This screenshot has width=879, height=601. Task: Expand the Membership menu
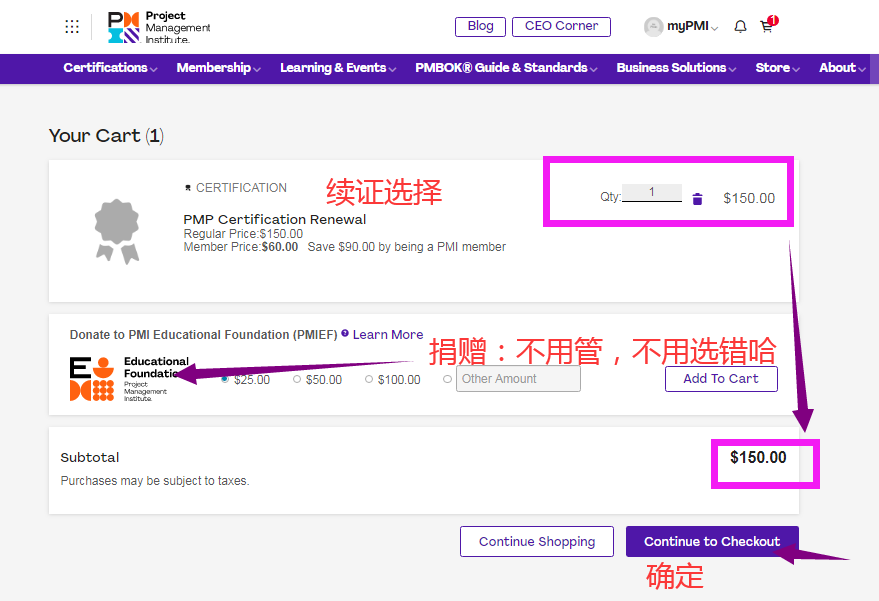tap(219, 68)
